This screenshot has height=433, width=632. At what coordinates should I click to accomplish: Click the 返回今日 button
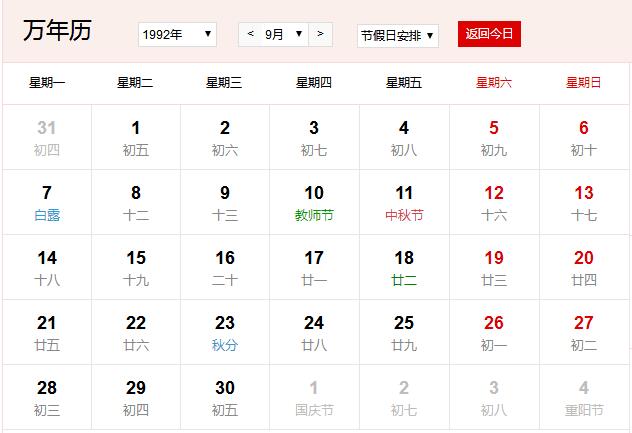pos(489,34)
